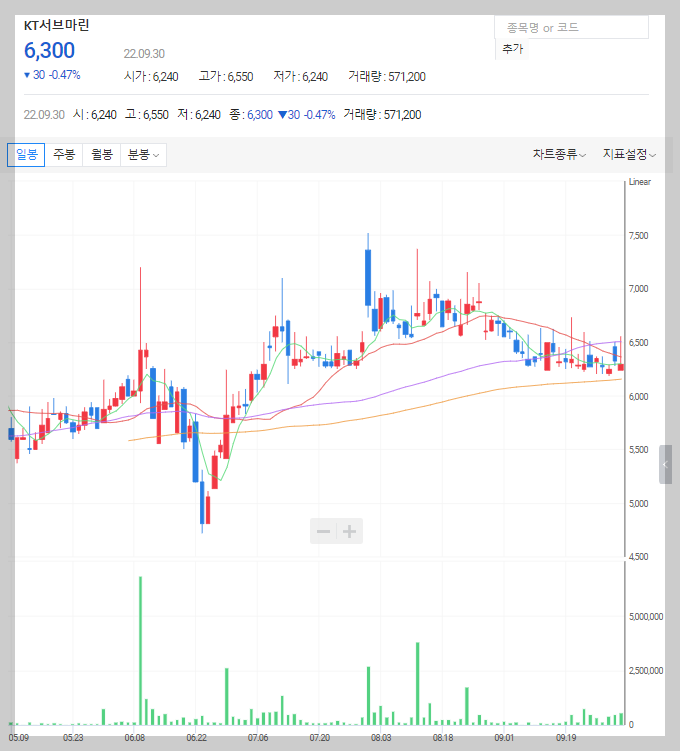Click the KT서브마린 stock name
This screenshot has height=751, width=680.
(x=57, y=25)
